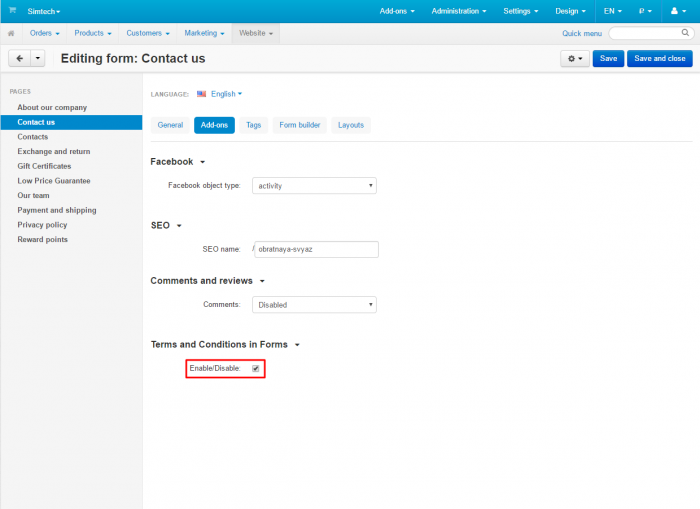Open the Settings menu
Image resolution: width=700 pixels, height=509 pixels.
pos(521,11)
